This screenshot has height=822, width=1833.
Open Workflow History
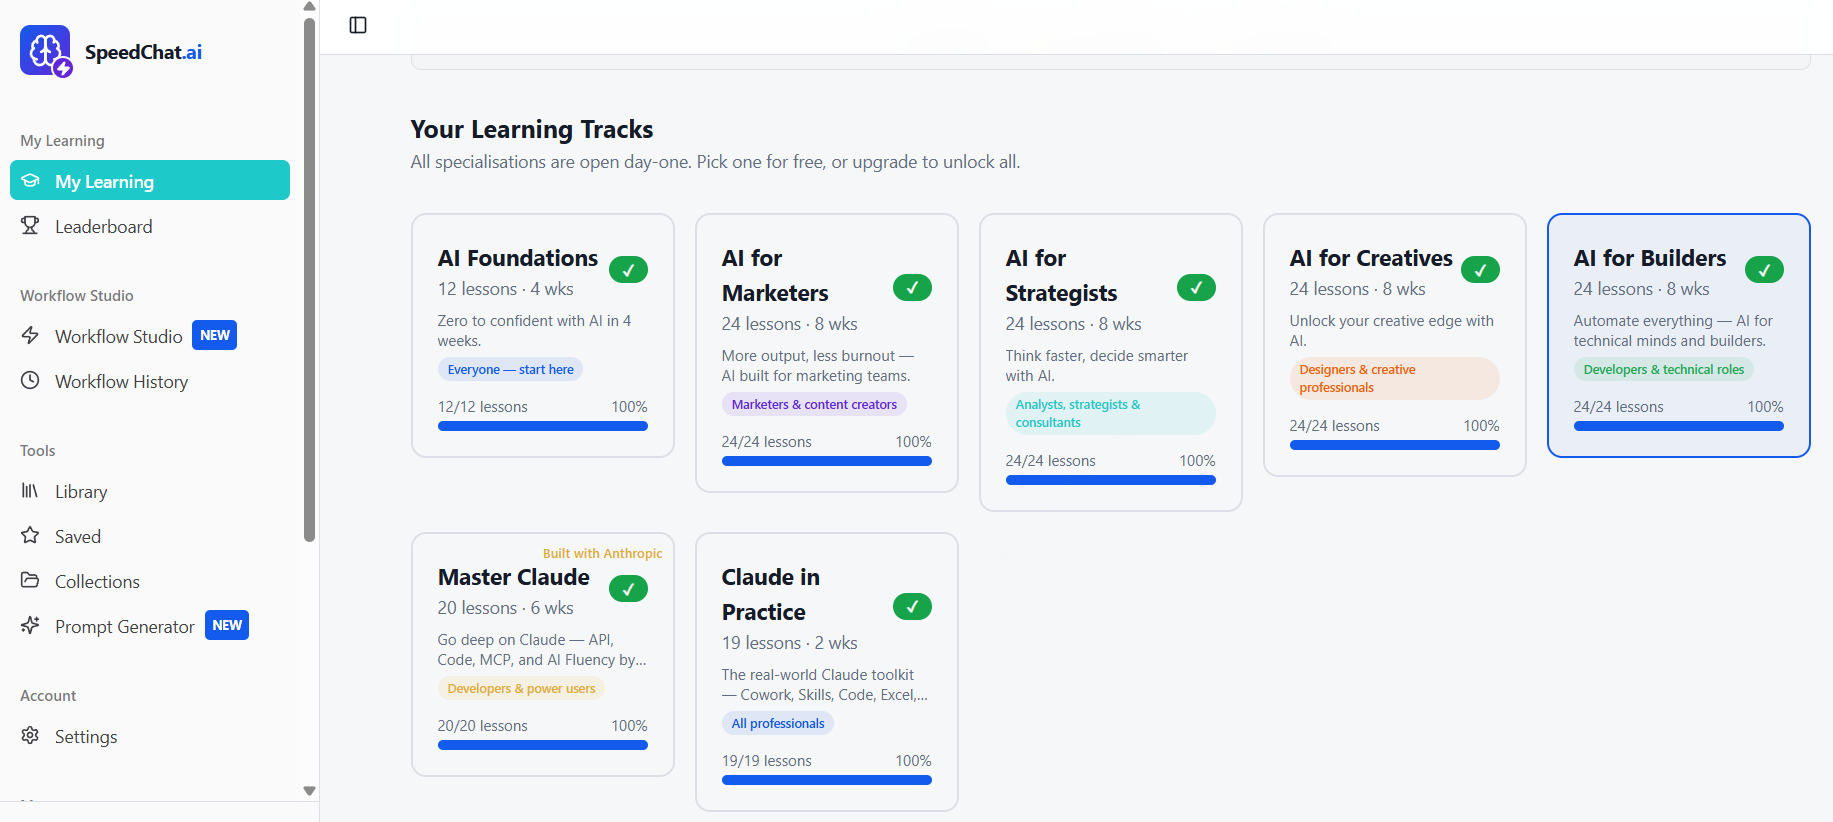(x=150, y=381)
